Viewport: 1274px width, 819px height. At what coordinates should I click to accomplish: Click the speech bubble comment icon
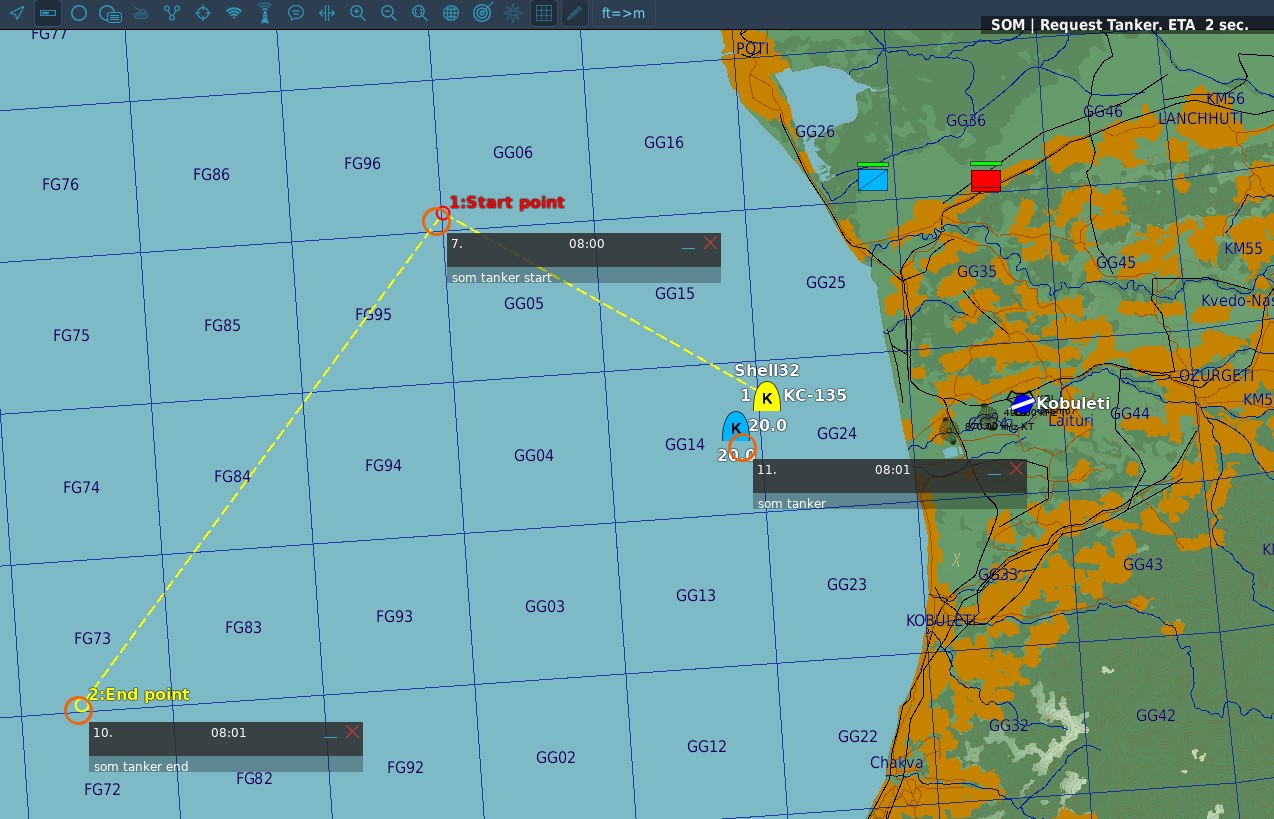(x=295, y=14)
